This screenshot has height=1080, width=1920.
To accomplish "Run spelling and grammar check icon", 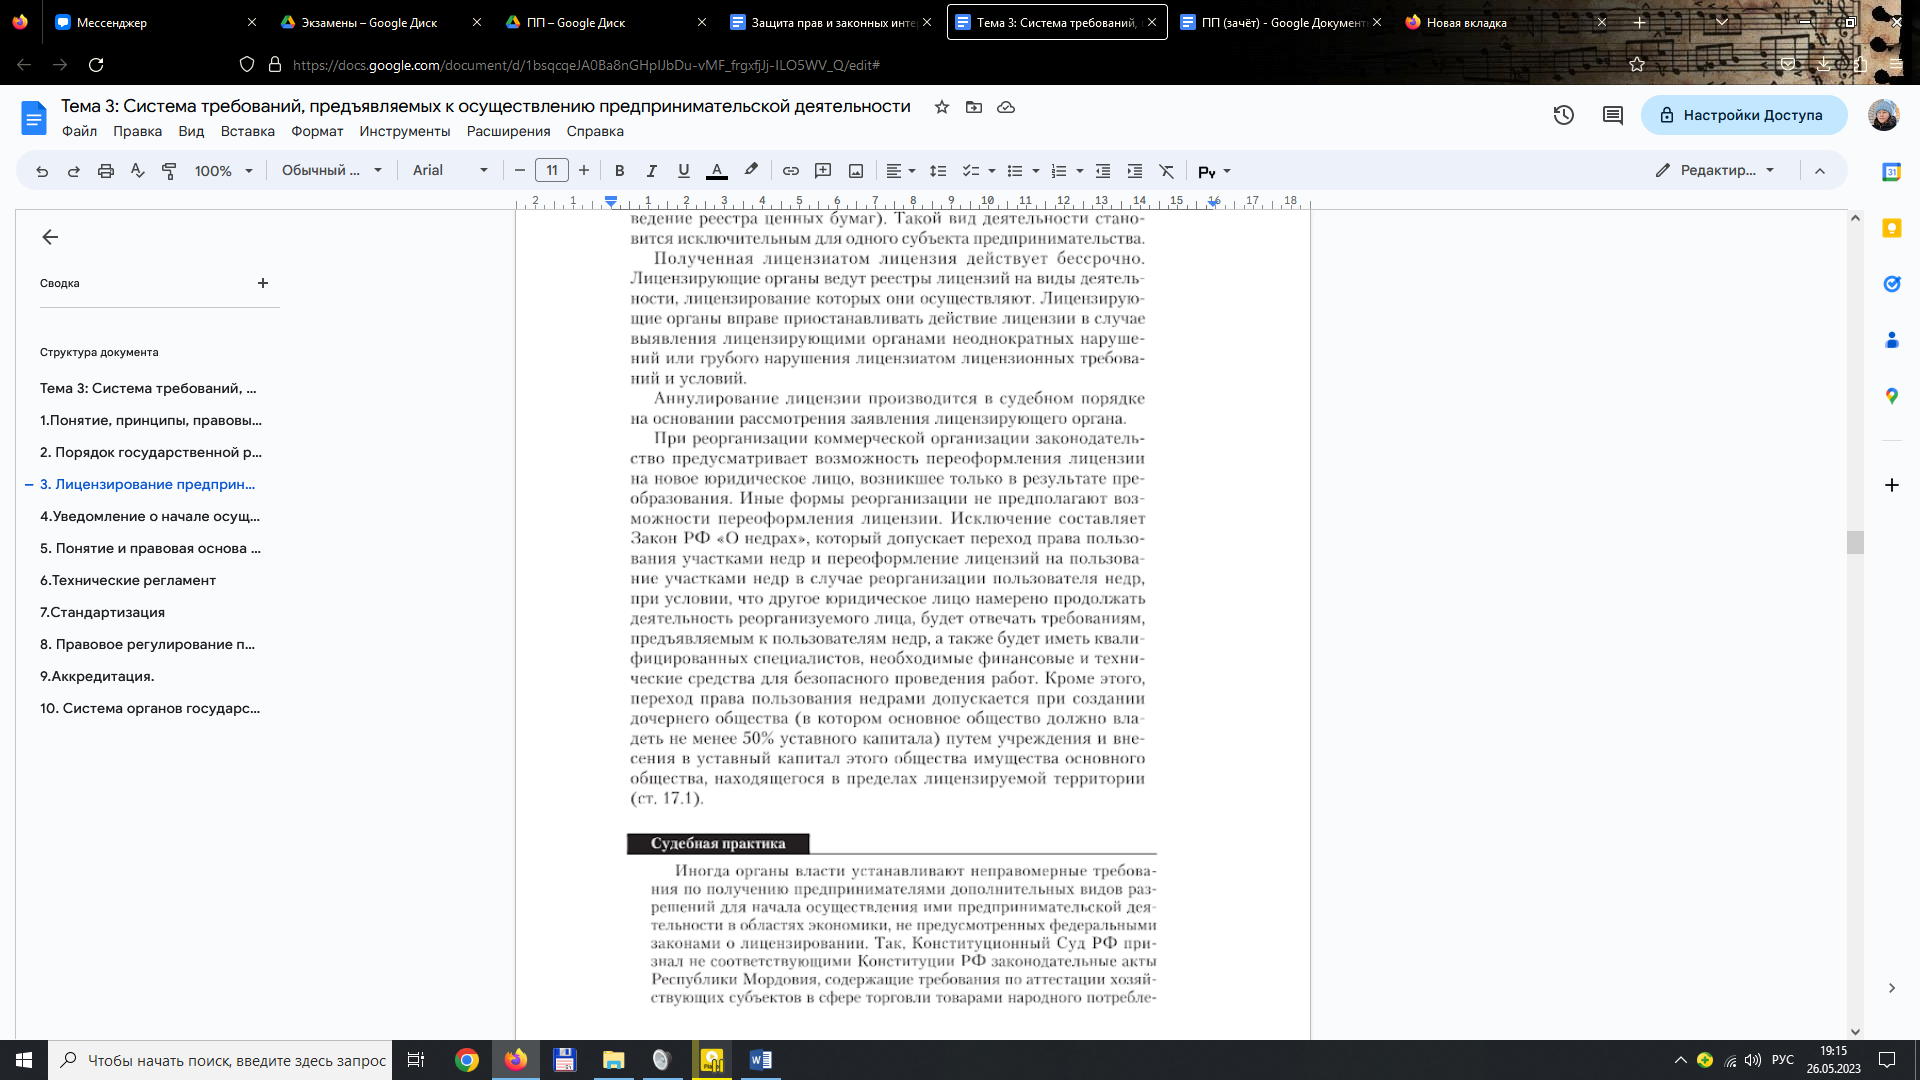I will coord(138,171).
